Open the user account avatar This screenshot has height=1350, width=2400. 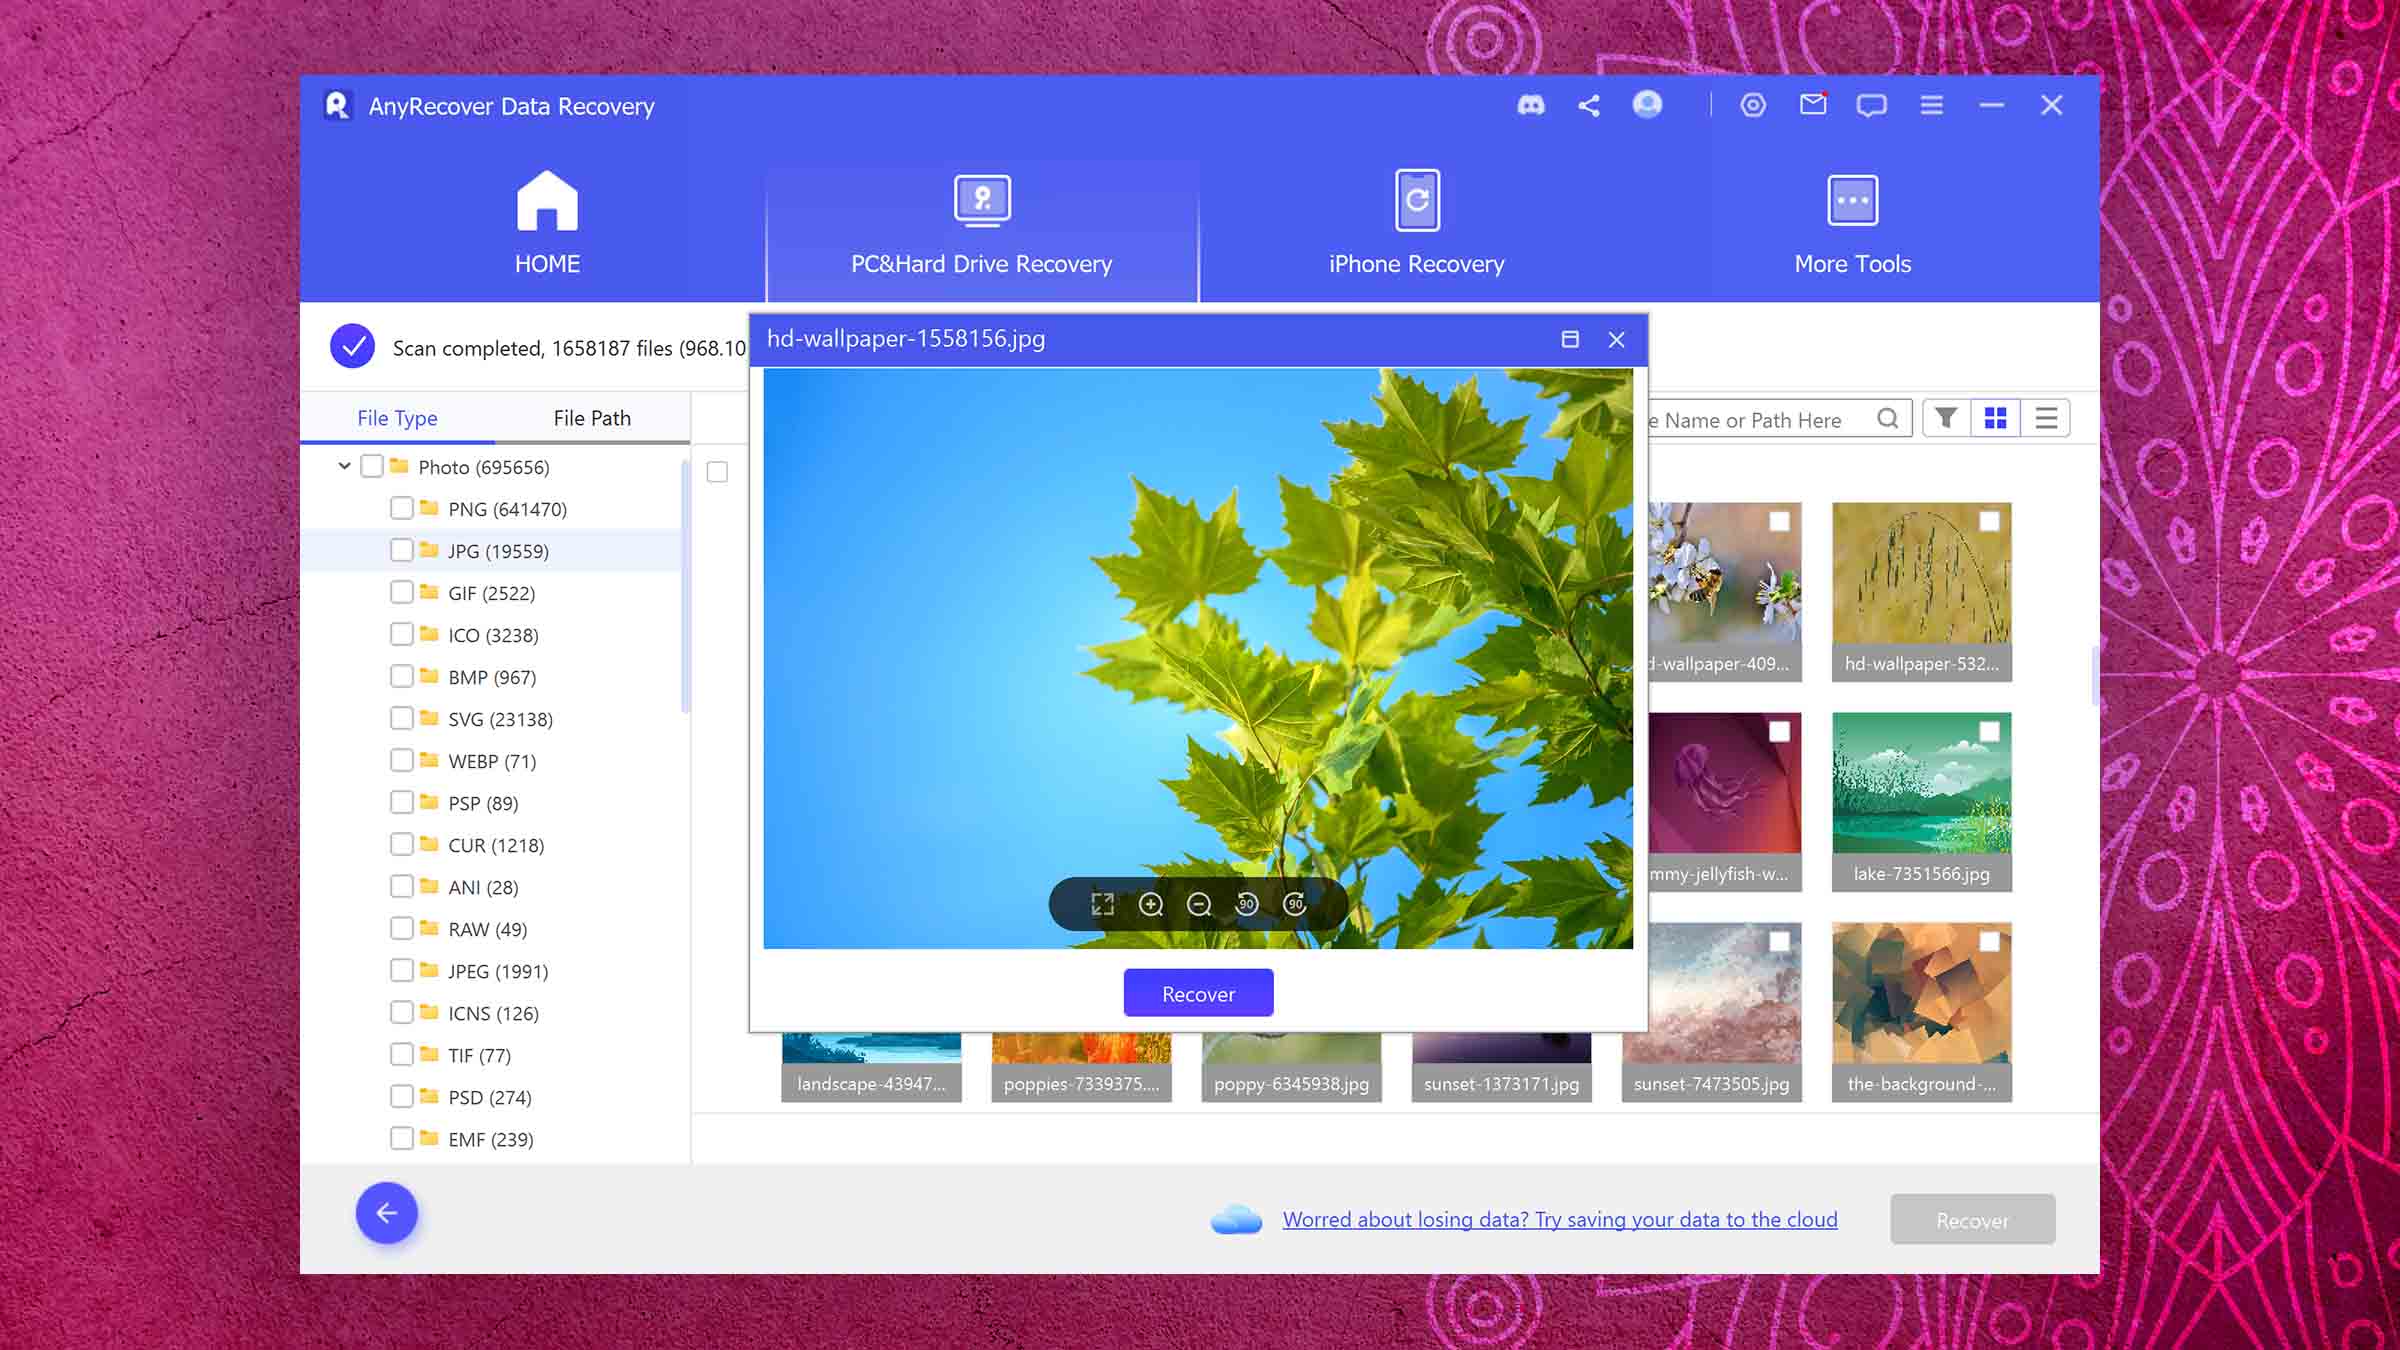(x=1647, y=104)
